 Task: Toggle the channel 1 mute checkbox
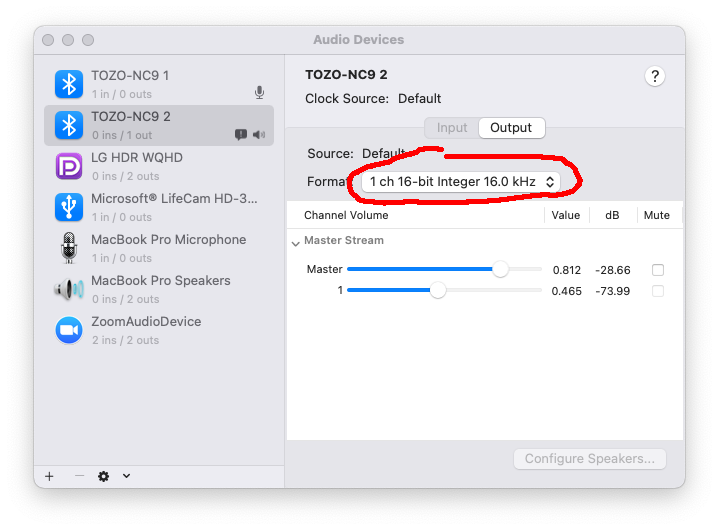click(657, 291)
